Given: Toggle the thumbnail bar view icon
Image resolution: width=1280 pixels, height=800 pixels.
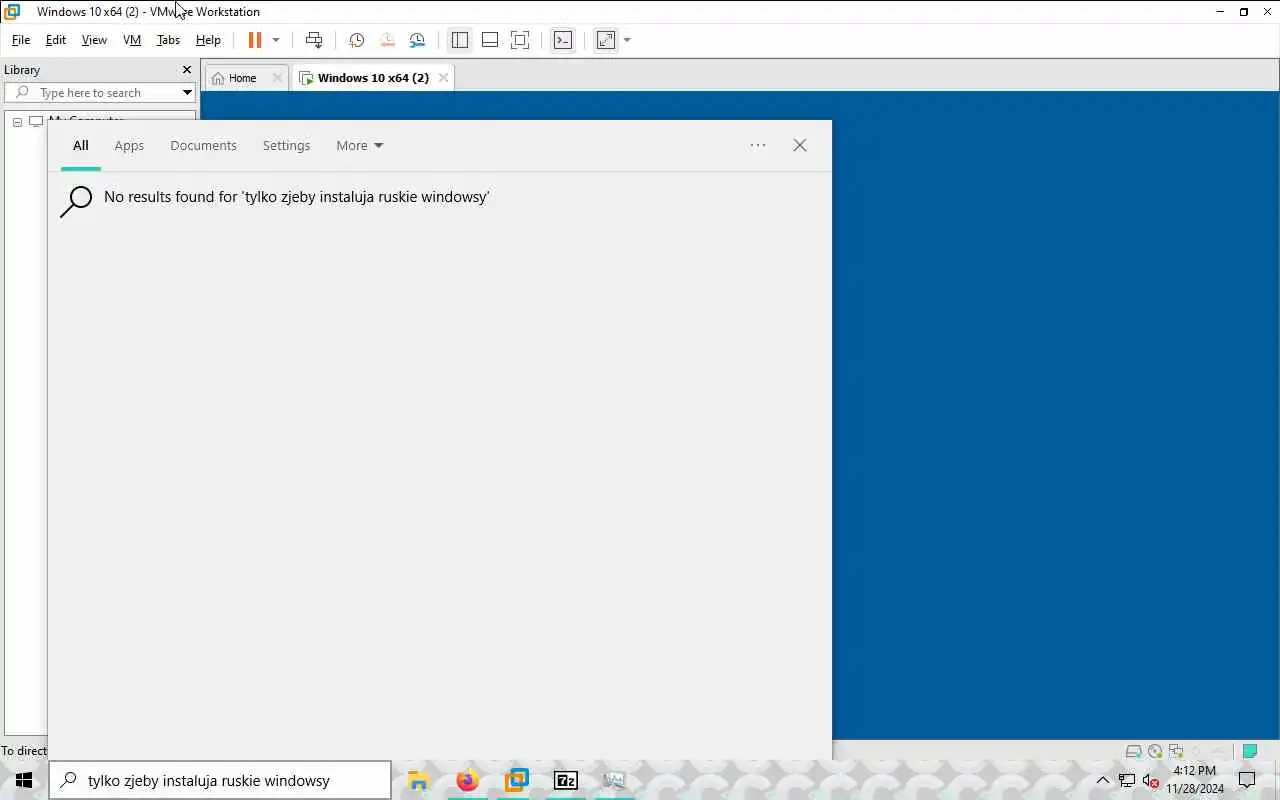Looking at the screenshot, I should click(x=490, y=40).
